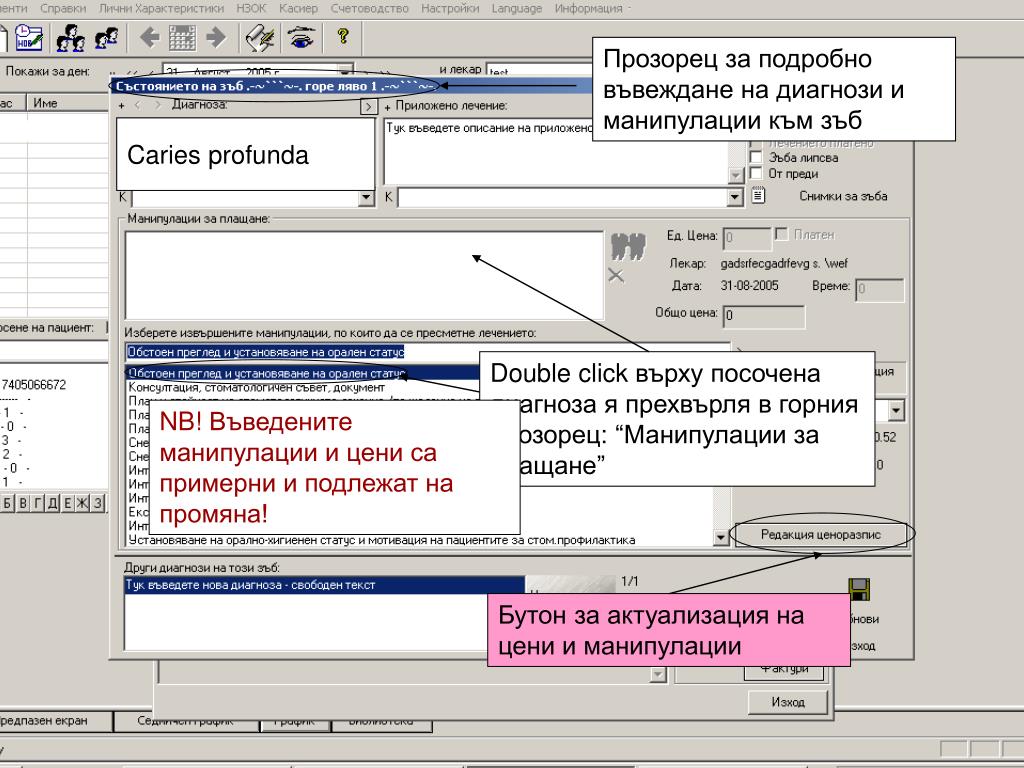Open the calendar grid toolbar icon
Screen dimensions: 1024x768
(x=182, y=38)
